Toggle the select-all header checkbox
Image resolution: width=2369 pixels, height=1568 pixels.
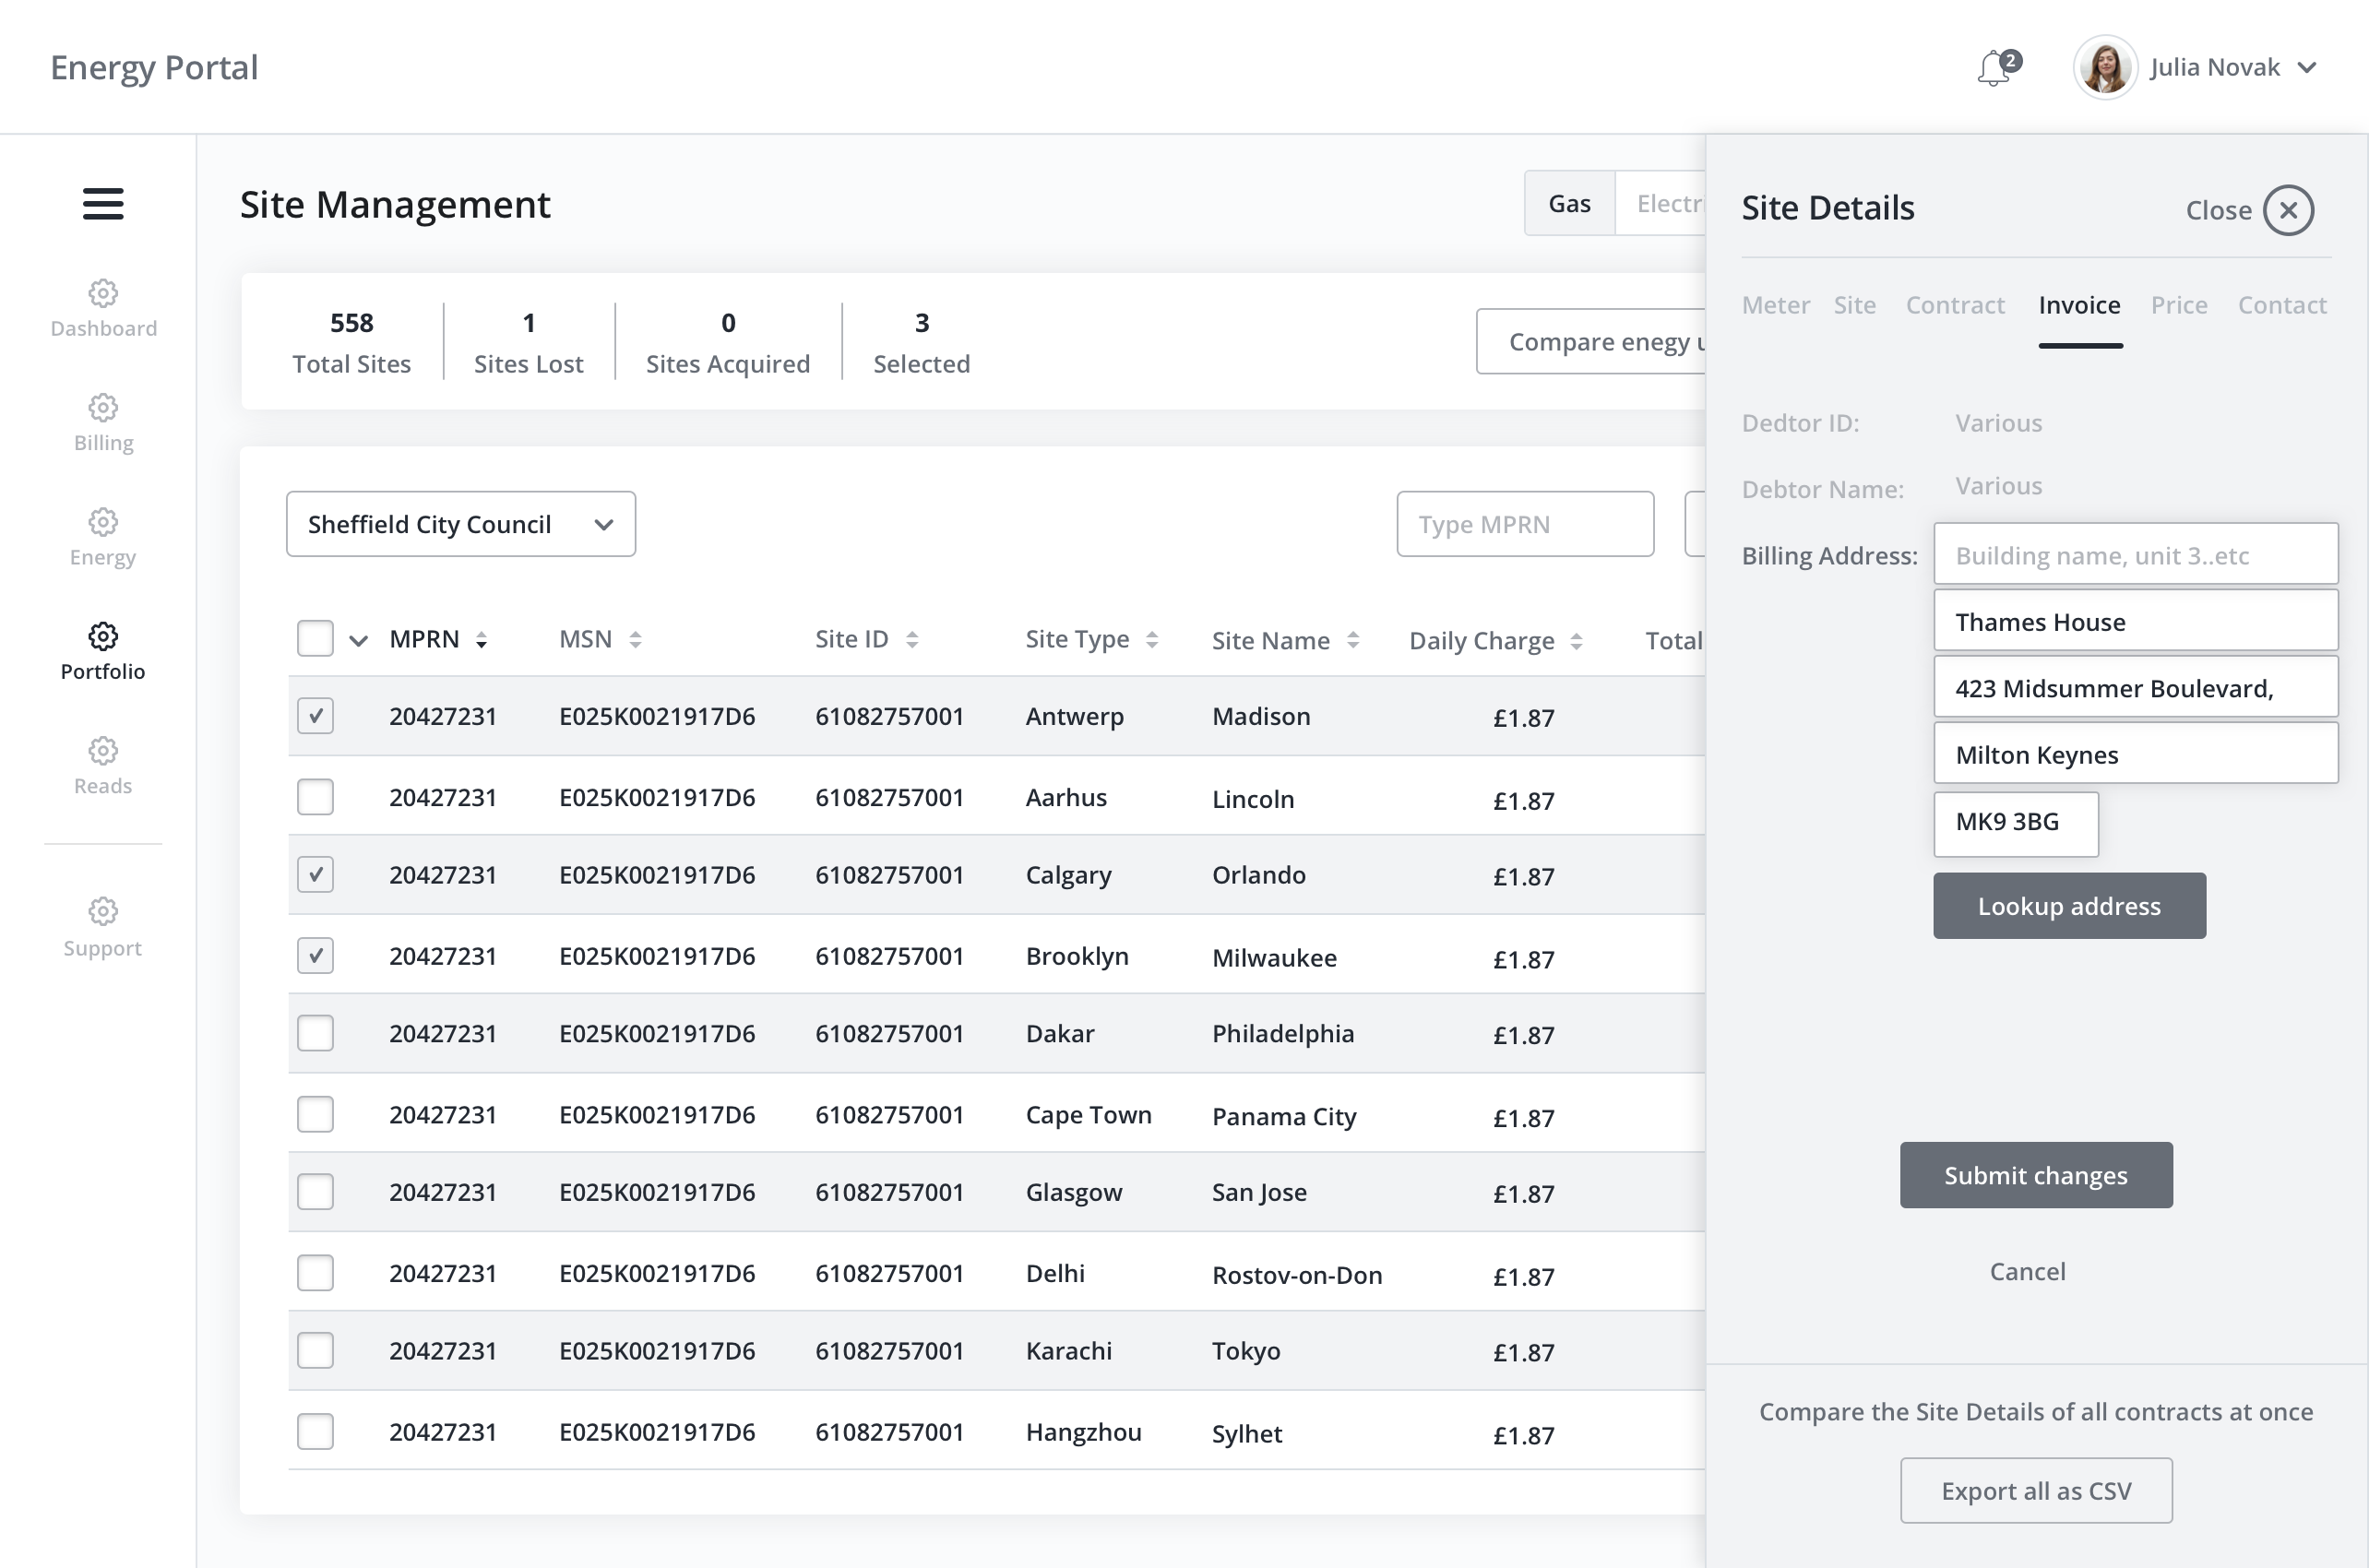pyautogui.click(x=315, y=639)
